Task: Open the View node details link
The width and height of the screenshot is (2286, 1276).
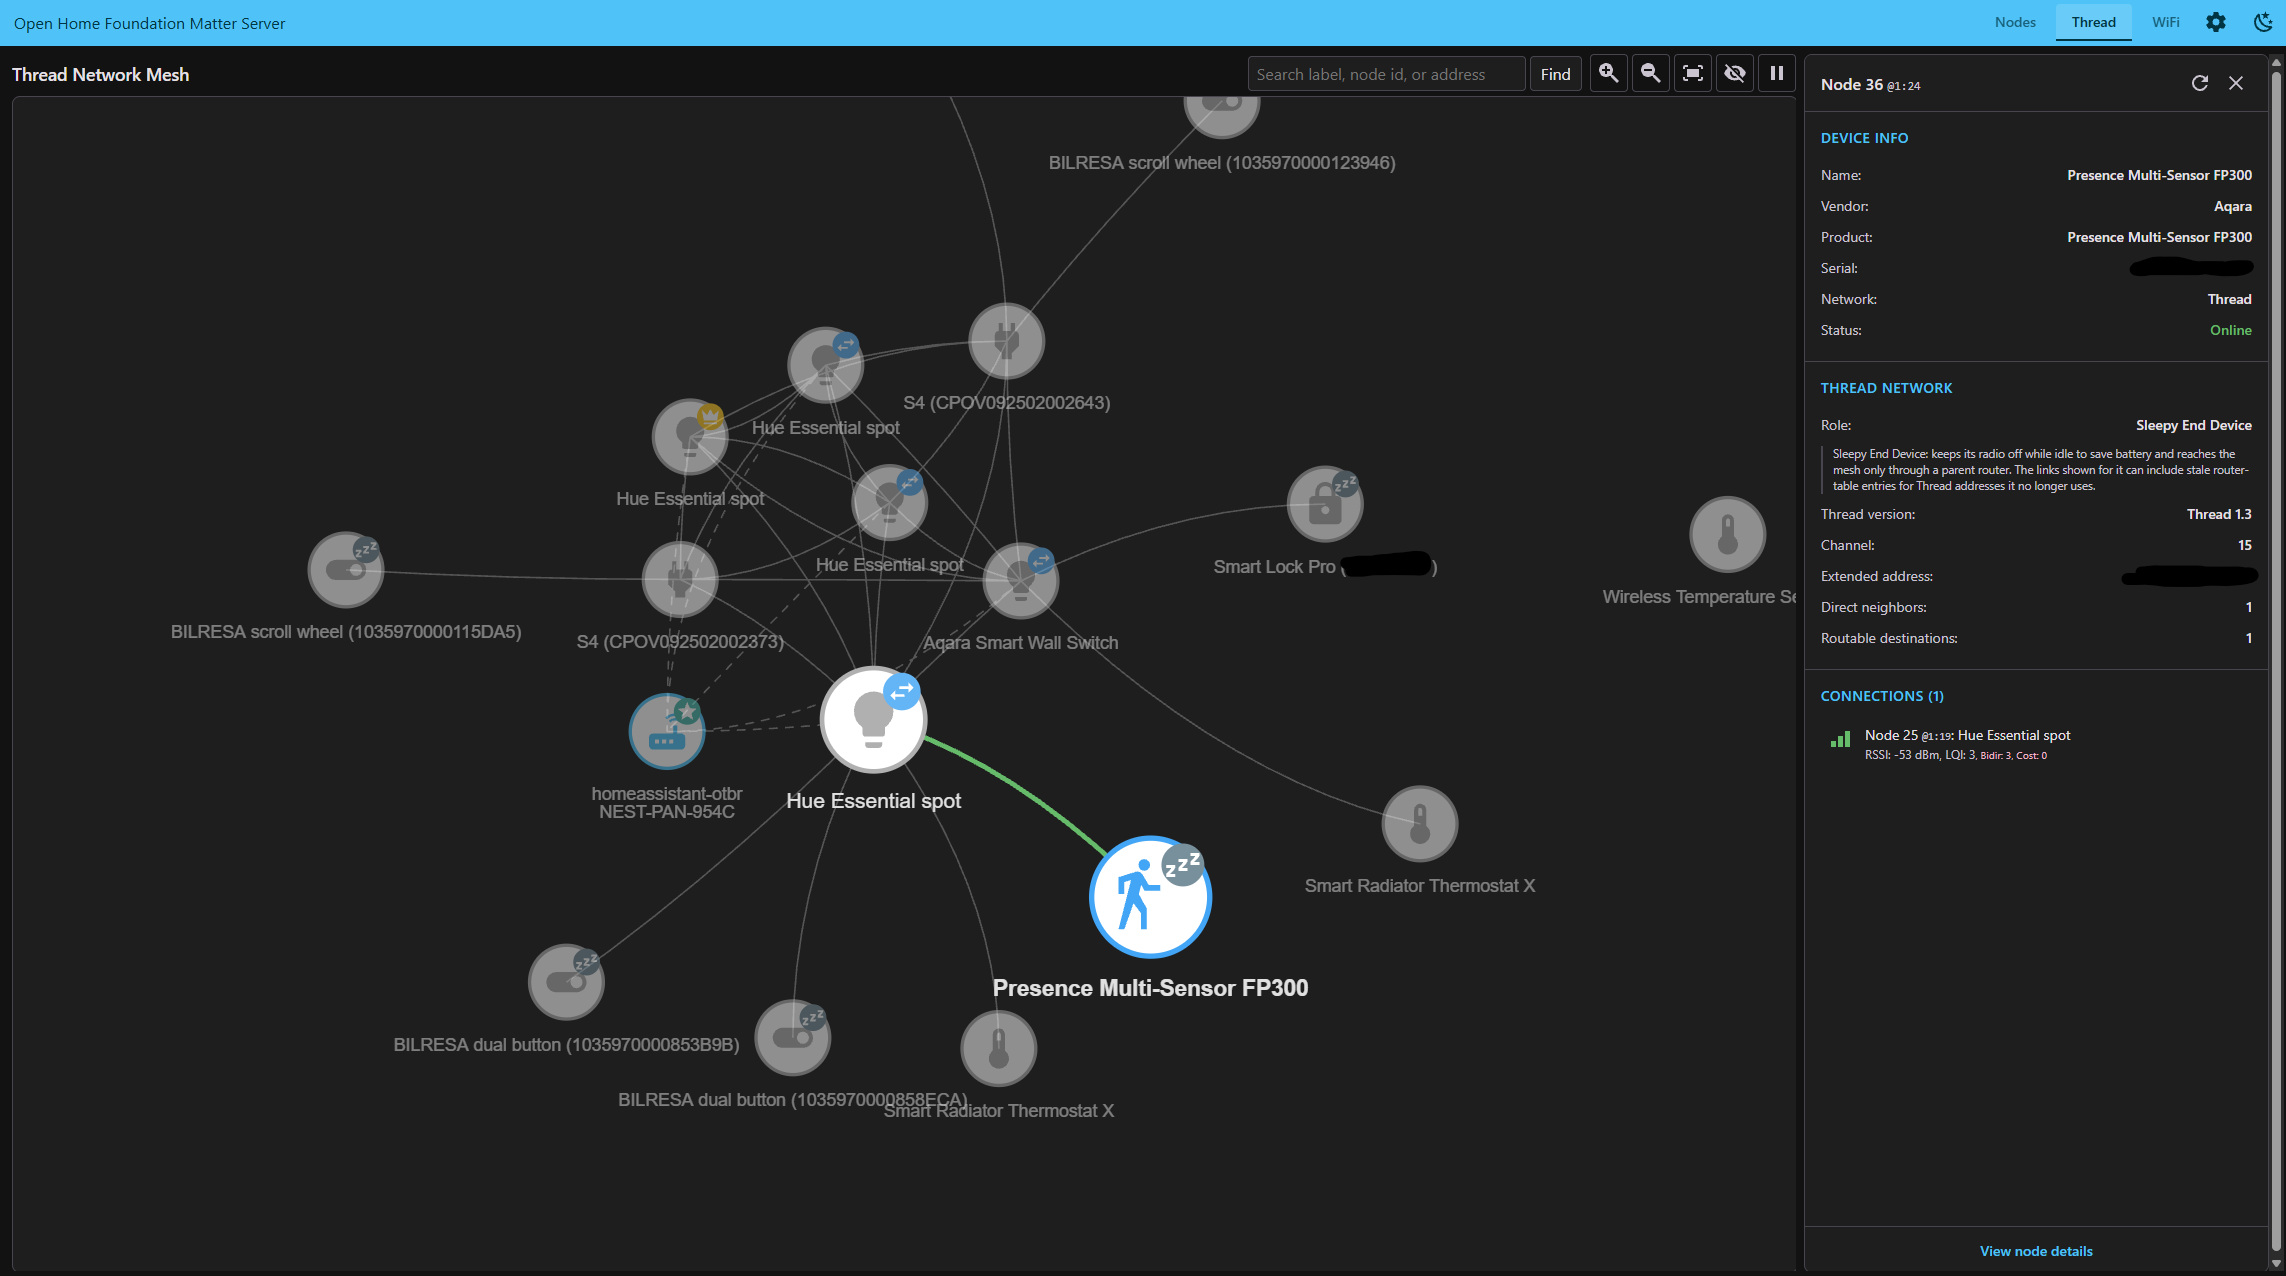Action: pyautogui.click(x=2036, y=1251)
